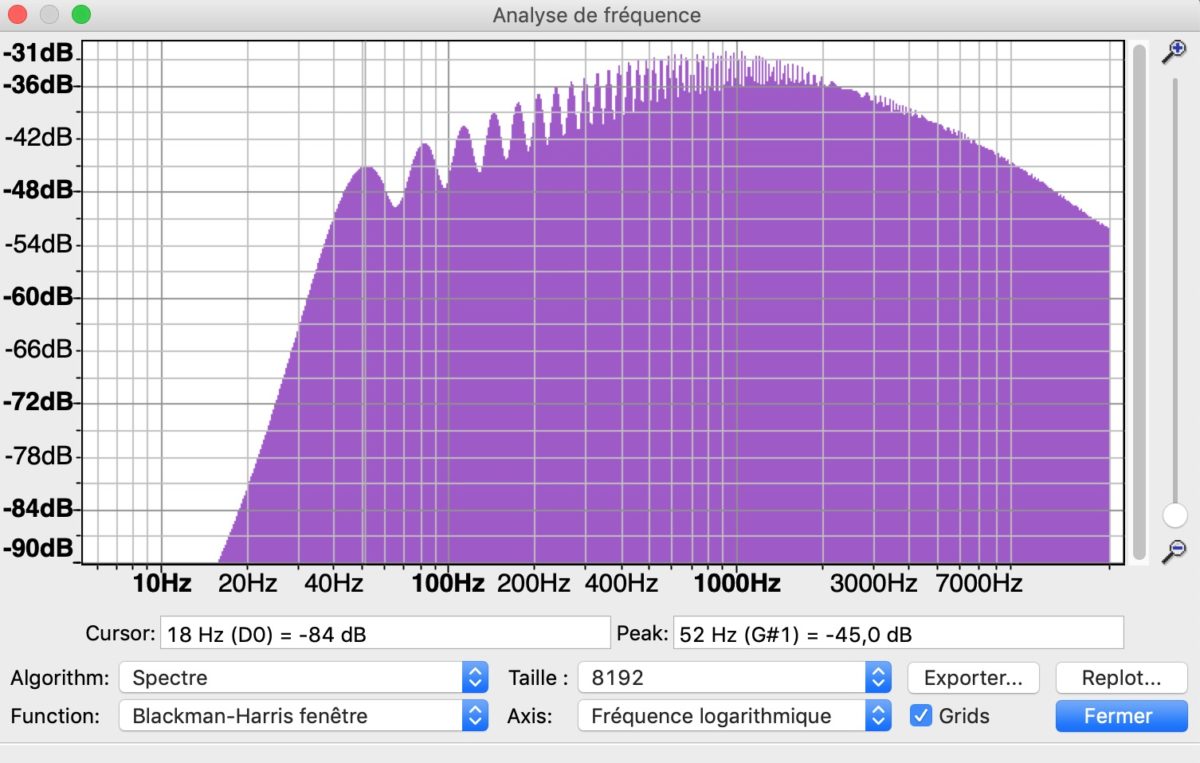Click the 20Hz frequency axis label
Image resolution: width=1200 pixels, height=763 pixels.
pyautogui.click(x=247, y=583)
